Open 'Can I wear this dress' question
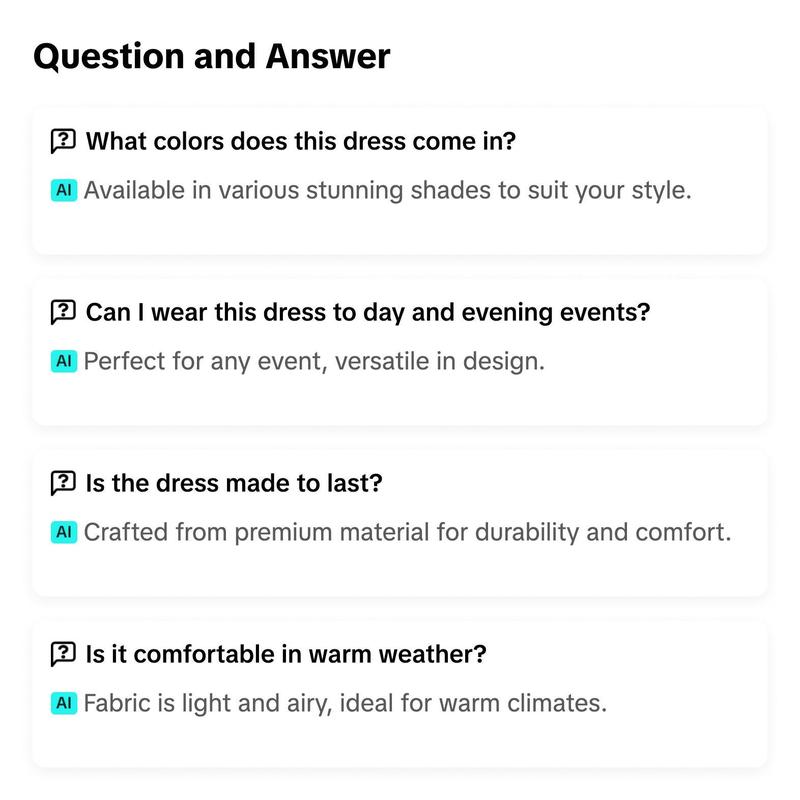The height and width of the screenshot is (800, 800). 368,312
